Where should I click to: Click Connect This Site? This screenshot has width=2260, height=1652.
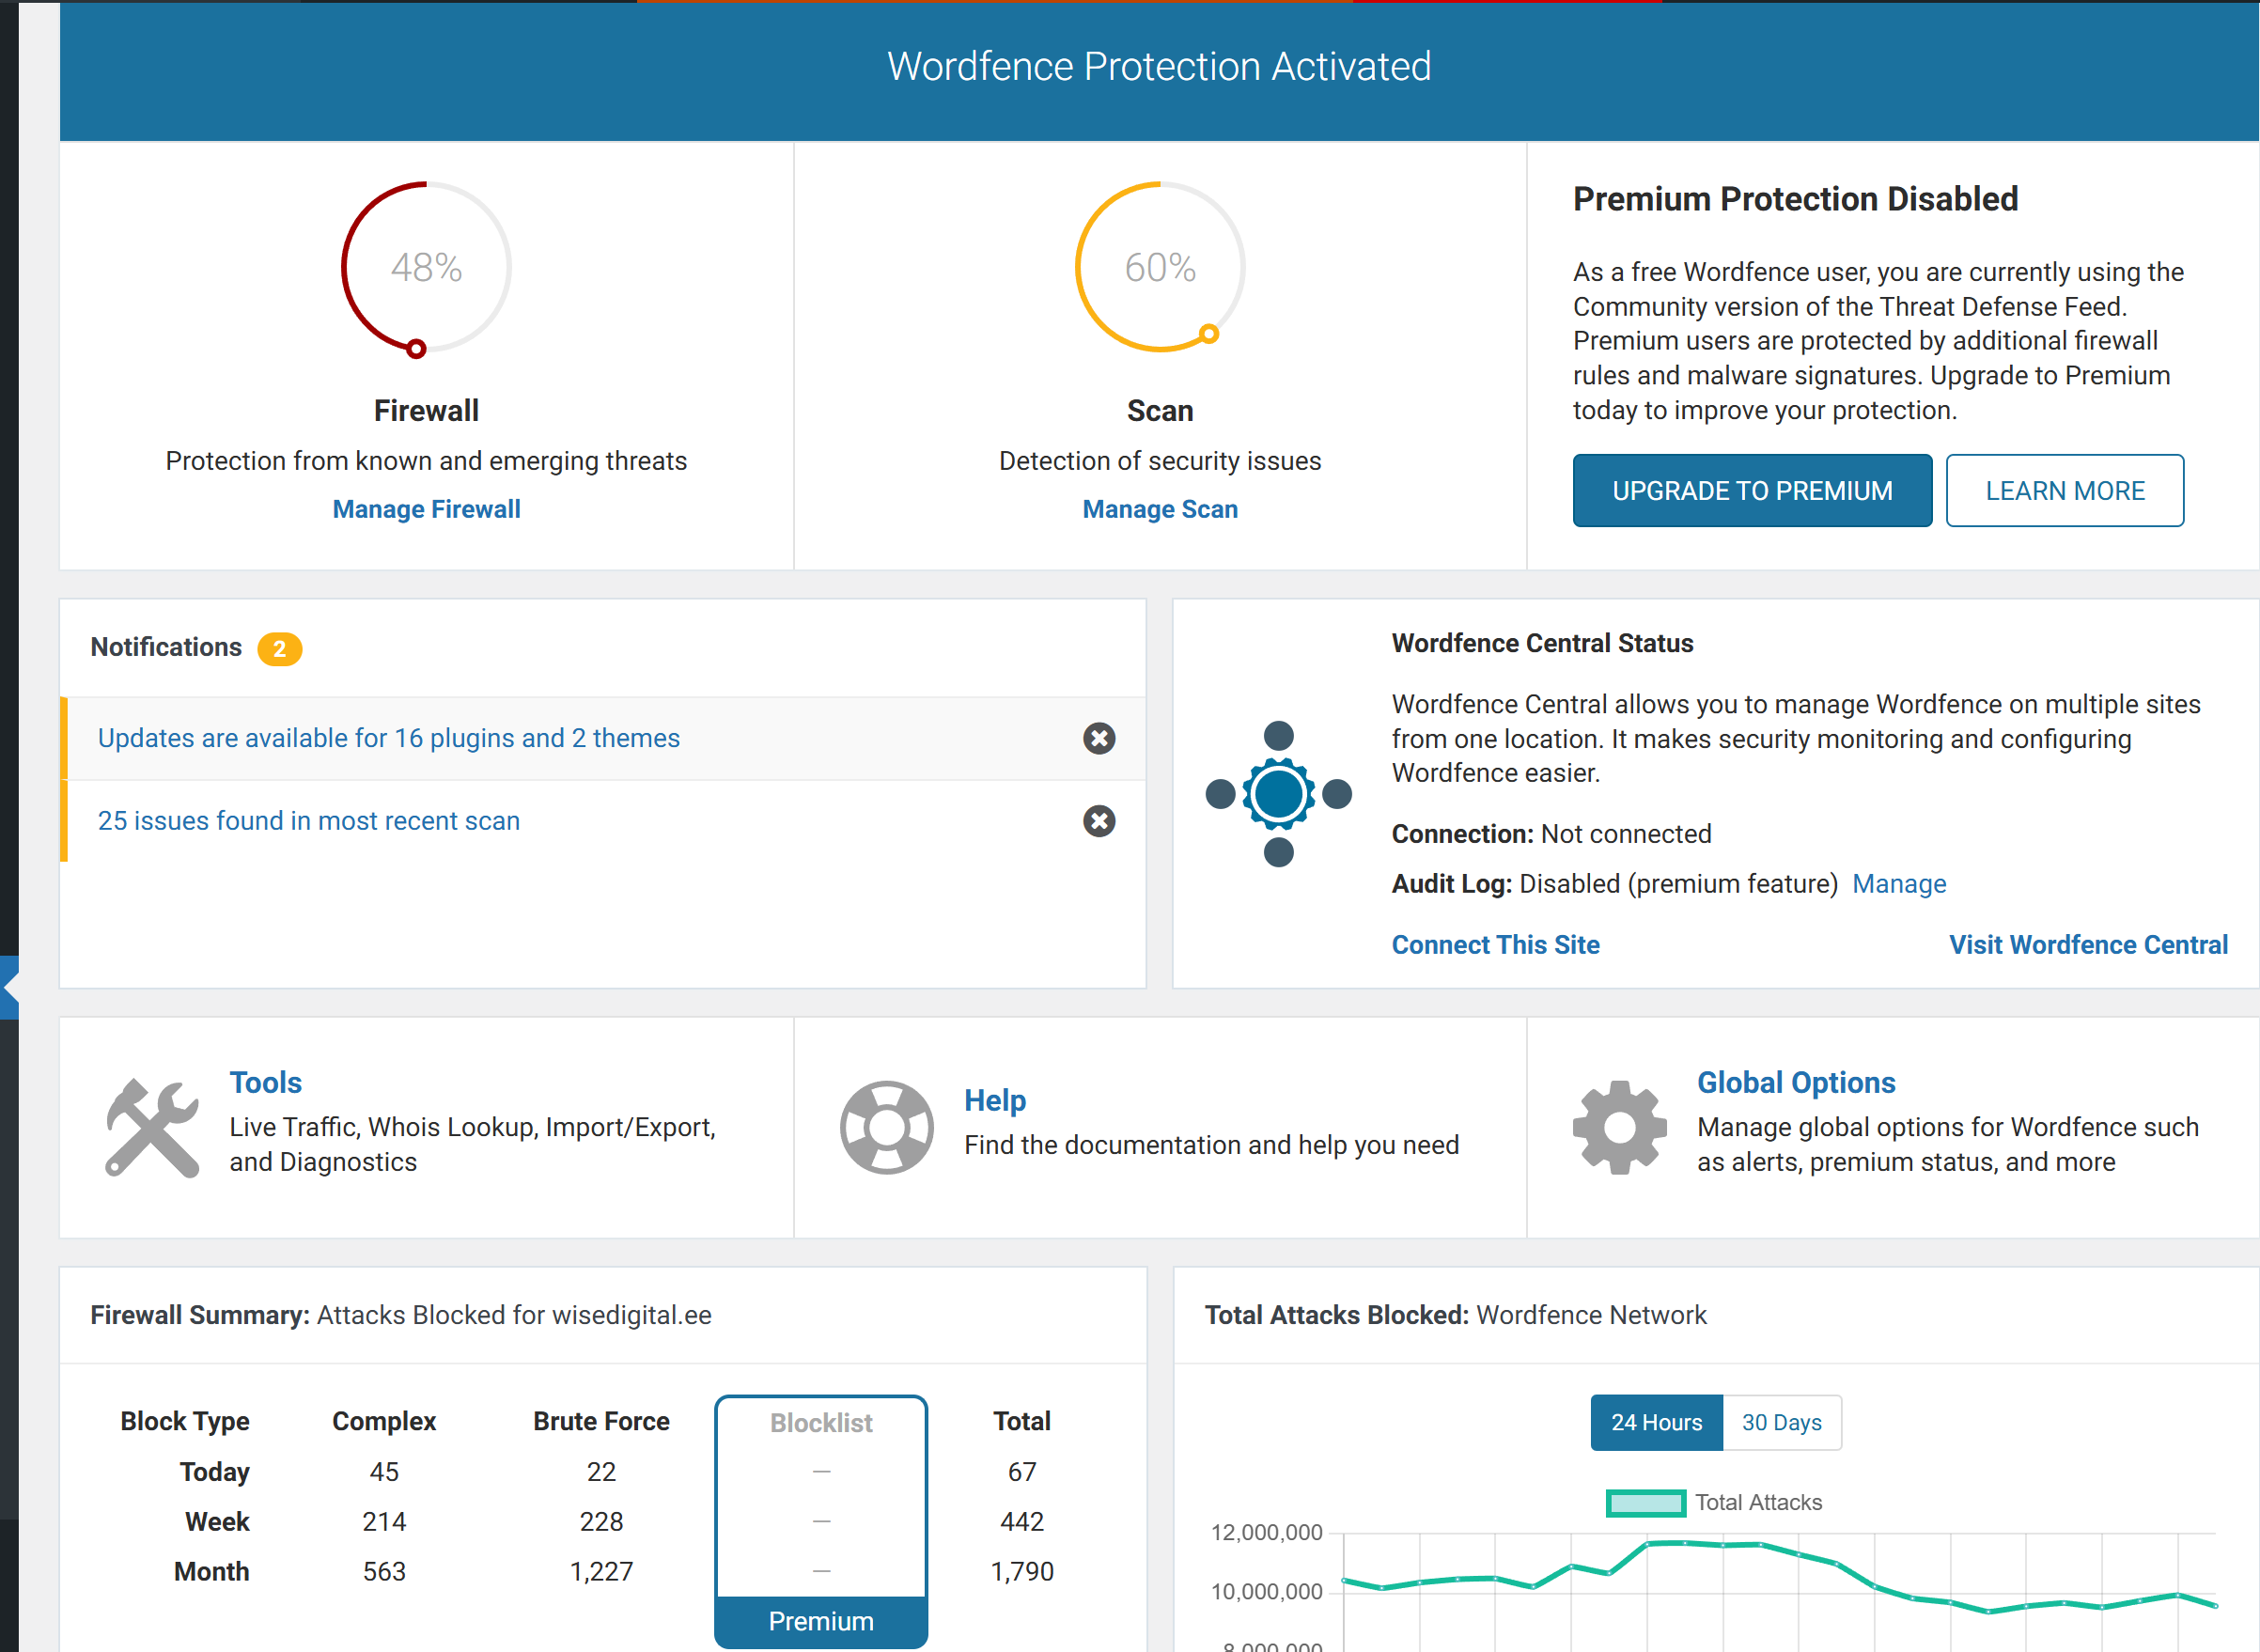tap(1494, 944)
